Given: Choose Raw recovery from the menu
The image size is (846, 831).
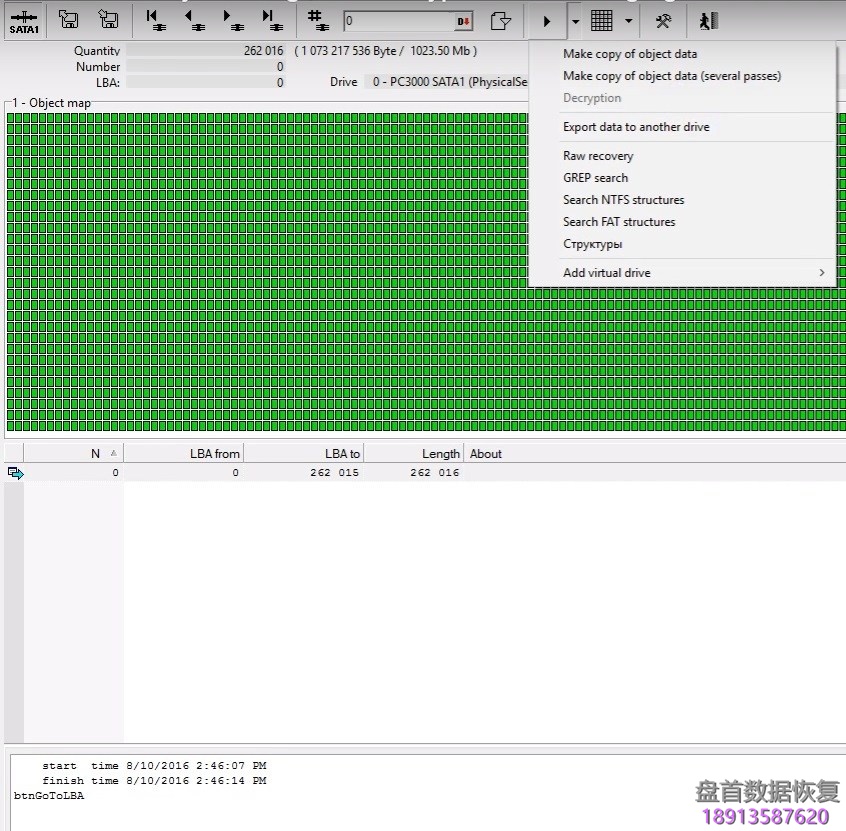Looking at the screenshot, I should click(598, 156).
